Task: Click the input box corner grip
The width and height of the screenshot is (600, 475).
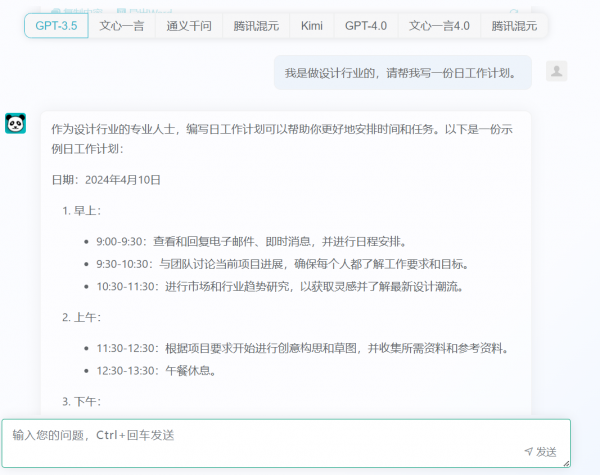Action: (x=566, y=464)
